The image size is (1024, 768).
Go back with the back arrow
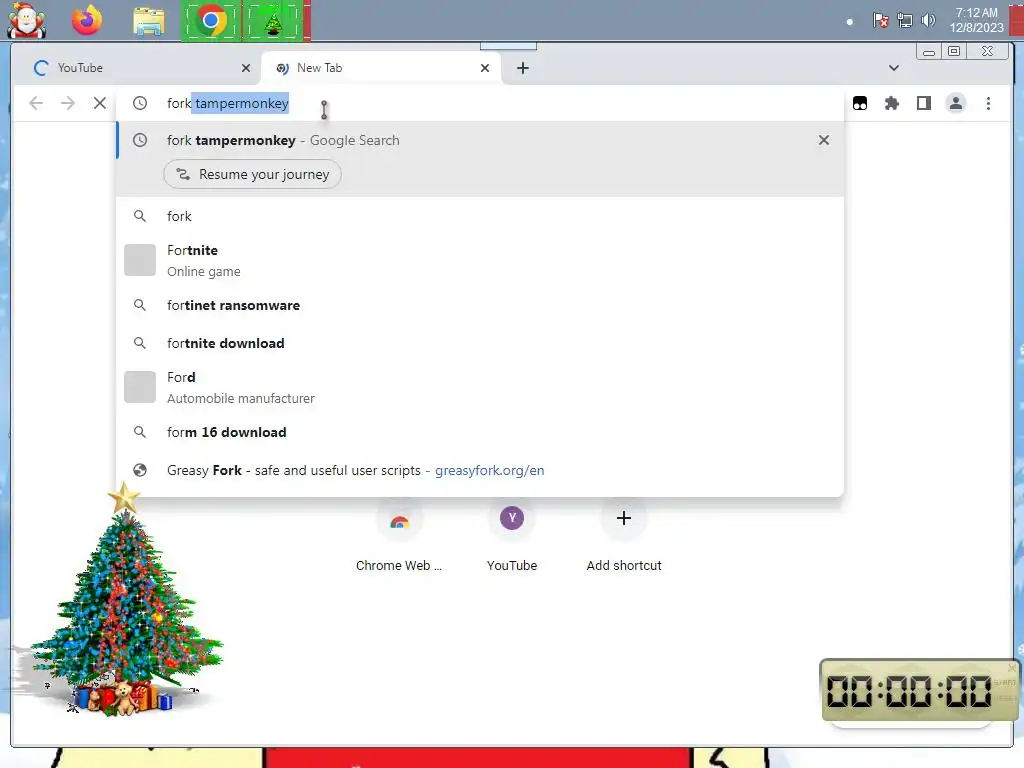coord(36,103)
